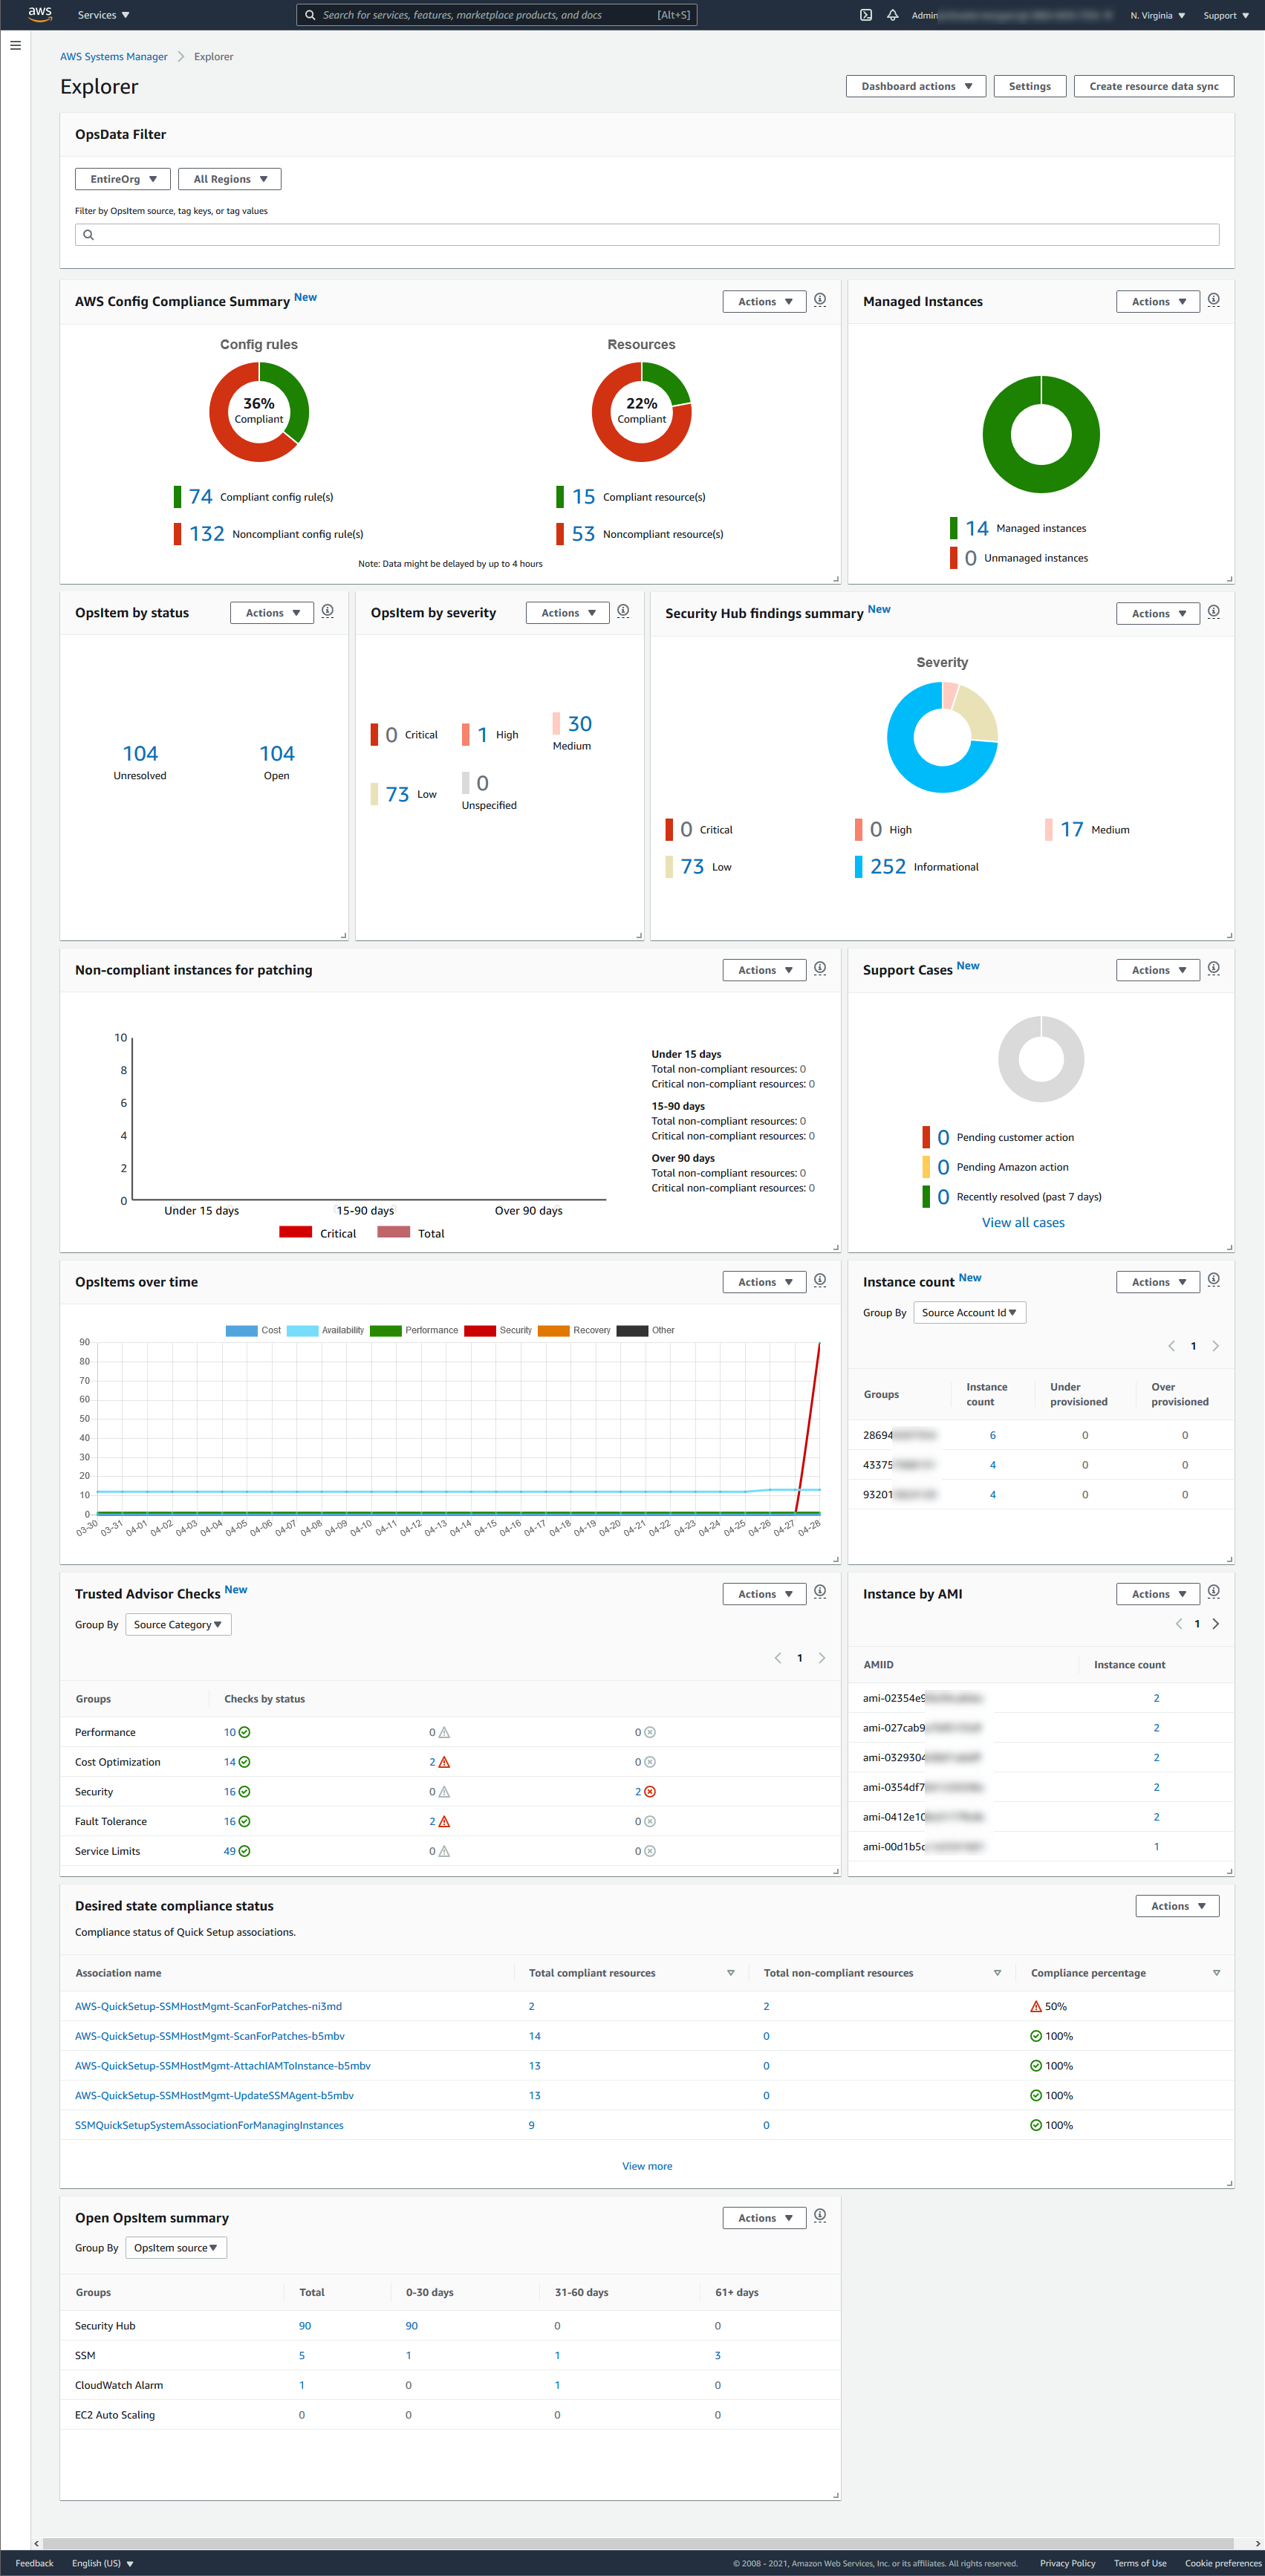Open Source Category group-by dropdown
The image size is (1265, 2576).
click(179, 1625)
